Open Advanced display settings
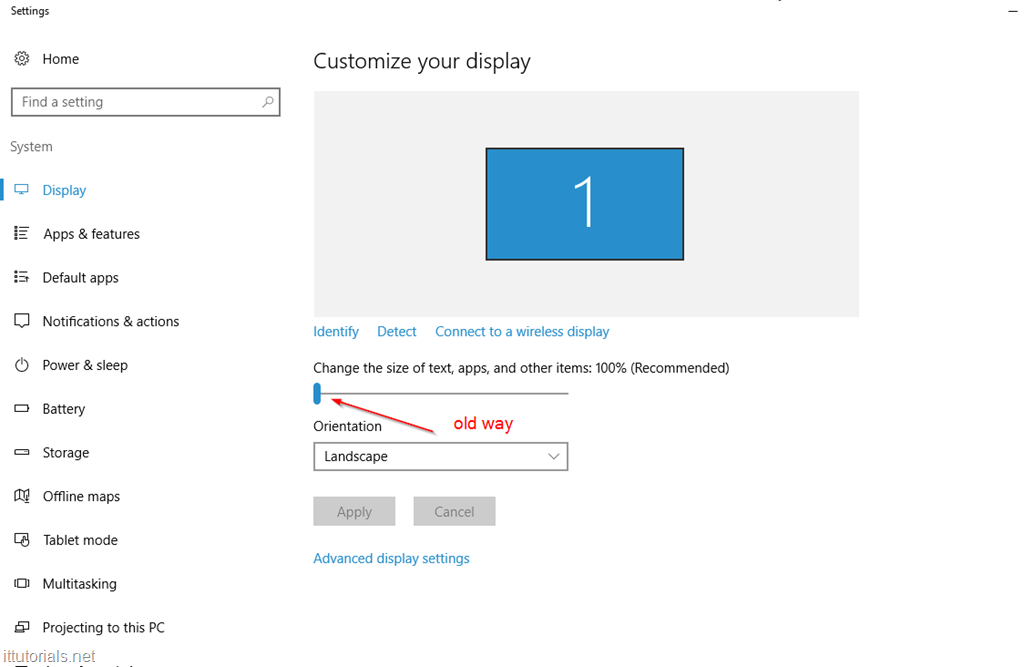This screenshot has width=1024, height=667. coord(391,558)
